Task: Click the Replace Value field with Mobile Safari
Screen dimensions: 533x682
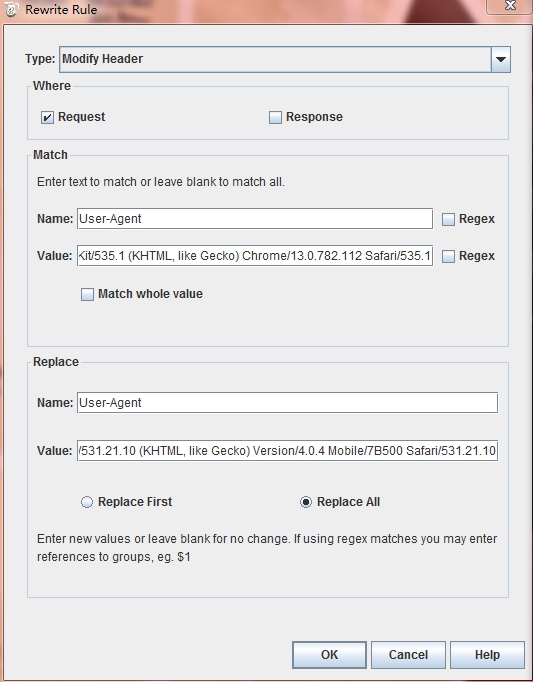Action: [288, 450]
